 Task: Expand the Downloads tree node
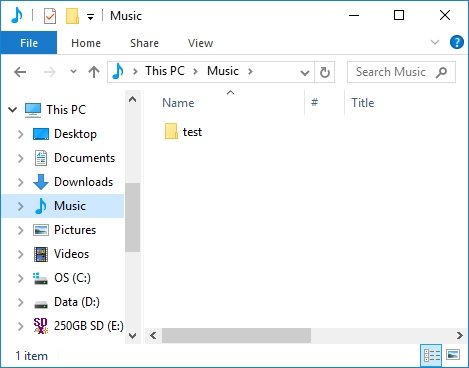coord(20,182)
